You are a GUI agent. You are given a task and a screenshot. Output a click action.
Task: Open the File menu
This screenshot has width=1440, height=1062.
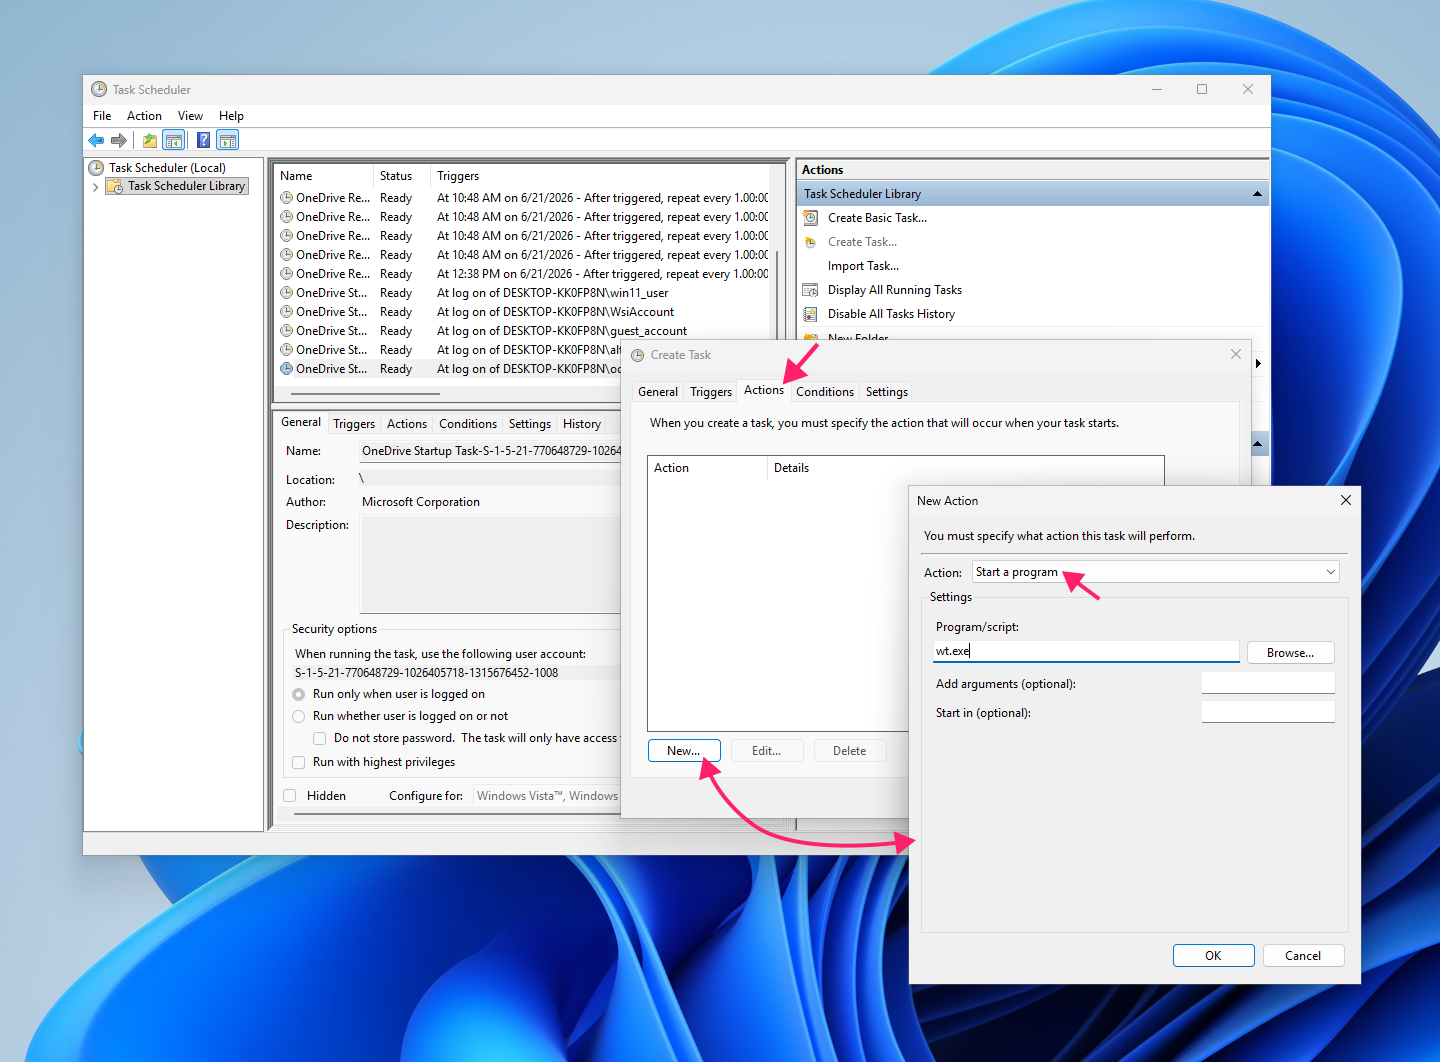pos(102,116)
